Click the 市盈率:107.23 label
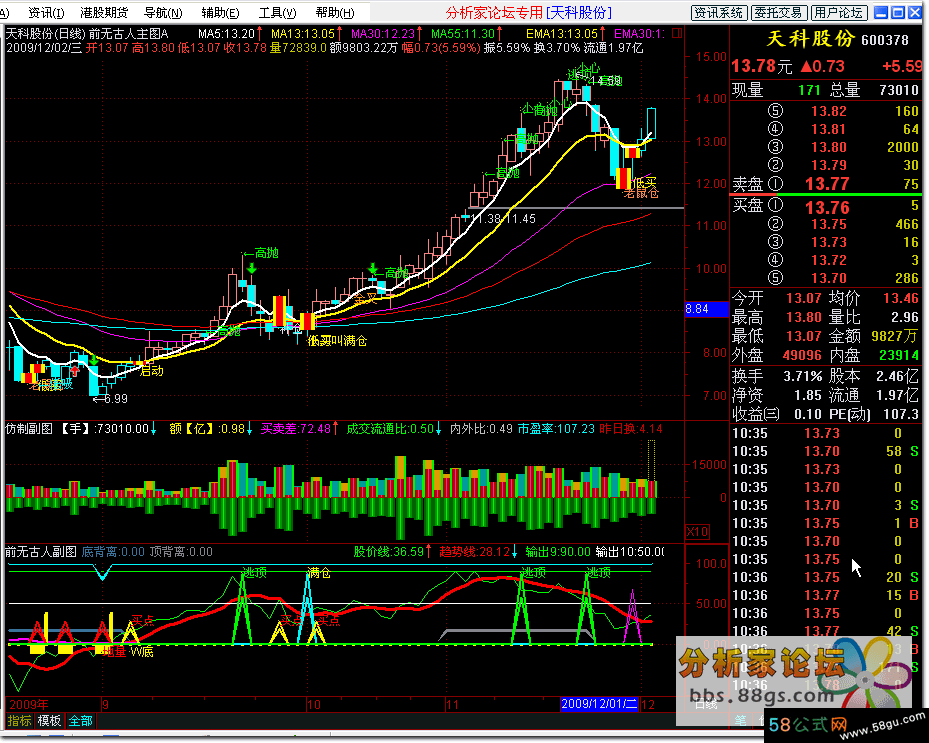This screenshot has width=929, height=743. (556, 428)
